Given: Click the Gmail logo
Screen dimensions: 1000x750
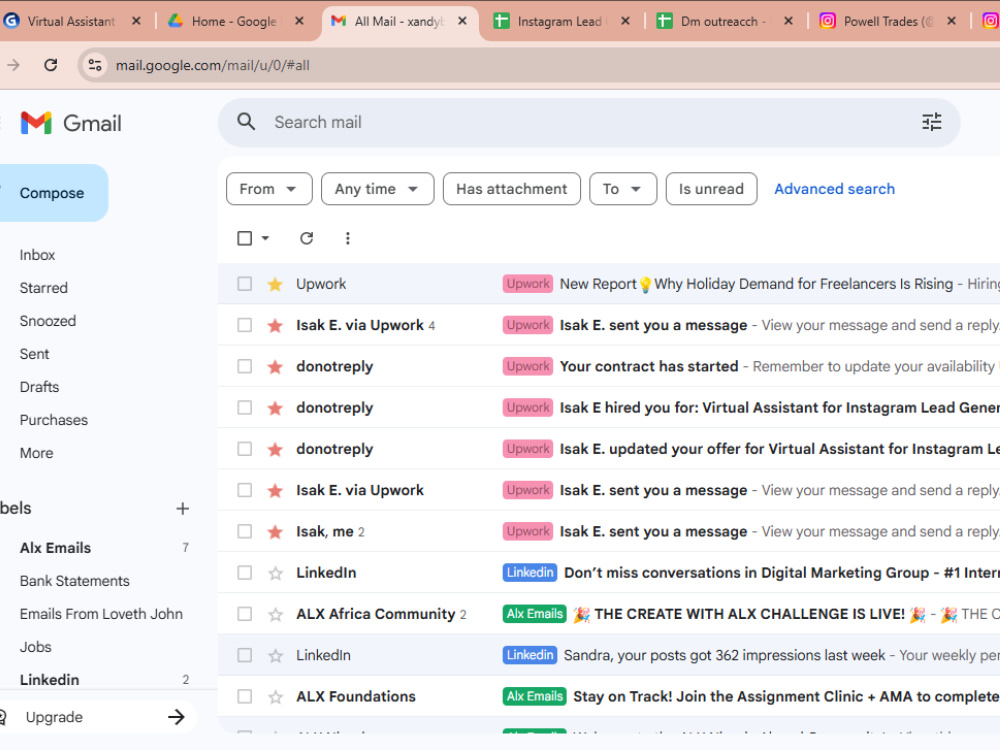Looking at the screenshot, I should [71, 122].
